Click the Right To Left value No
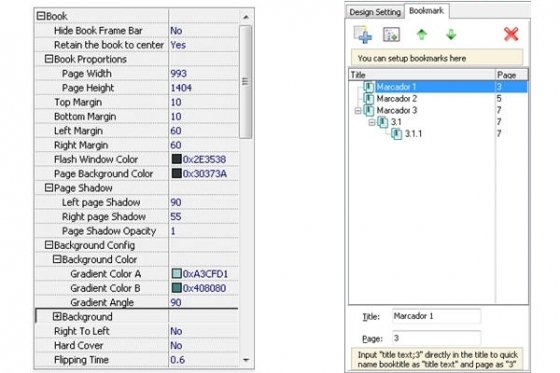This screenshot has height=373, width=560. (x=176, y=331)
